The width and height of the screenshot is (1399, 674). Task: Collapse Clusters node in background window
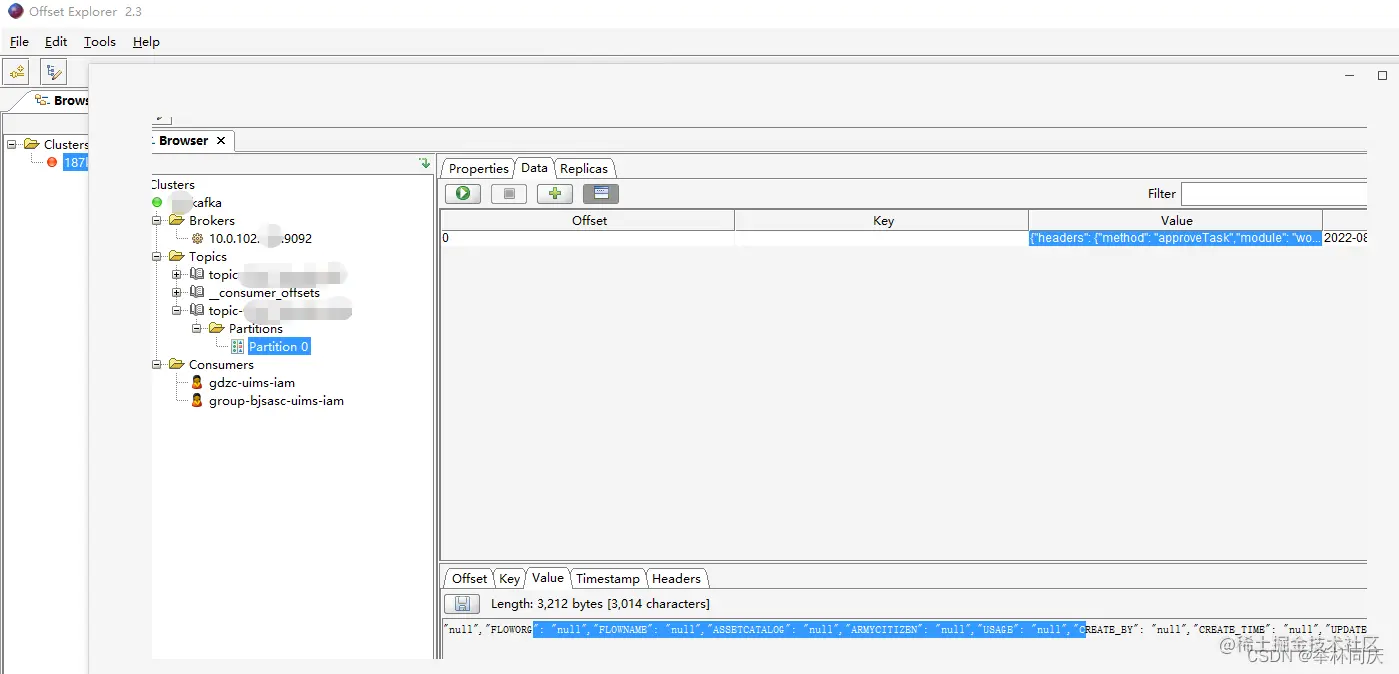(12, 144)
